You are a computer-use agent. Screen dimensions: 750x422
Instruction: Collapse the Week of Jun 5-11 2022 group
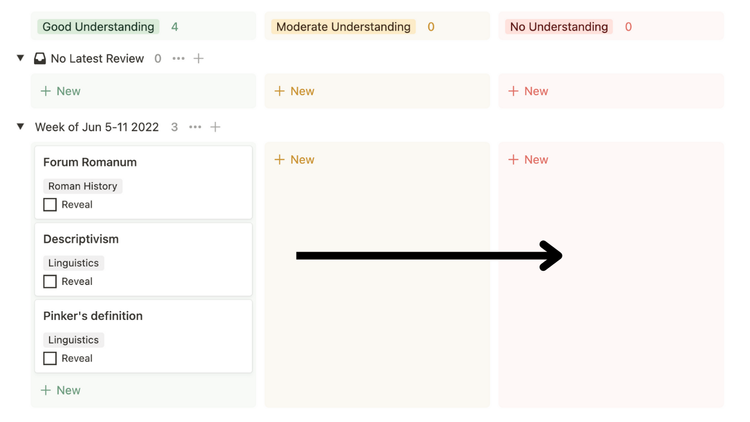point(20,127)
